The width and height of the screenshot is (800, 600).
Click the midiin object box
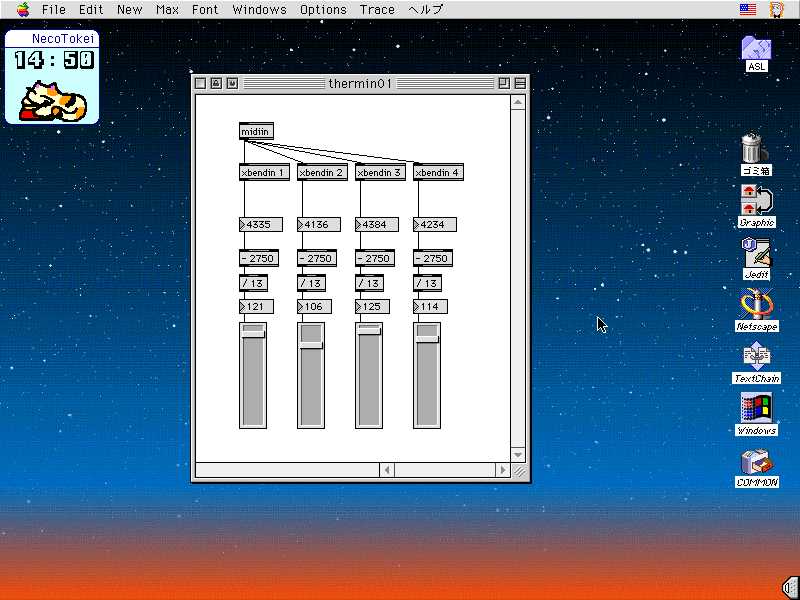[255, 131]
